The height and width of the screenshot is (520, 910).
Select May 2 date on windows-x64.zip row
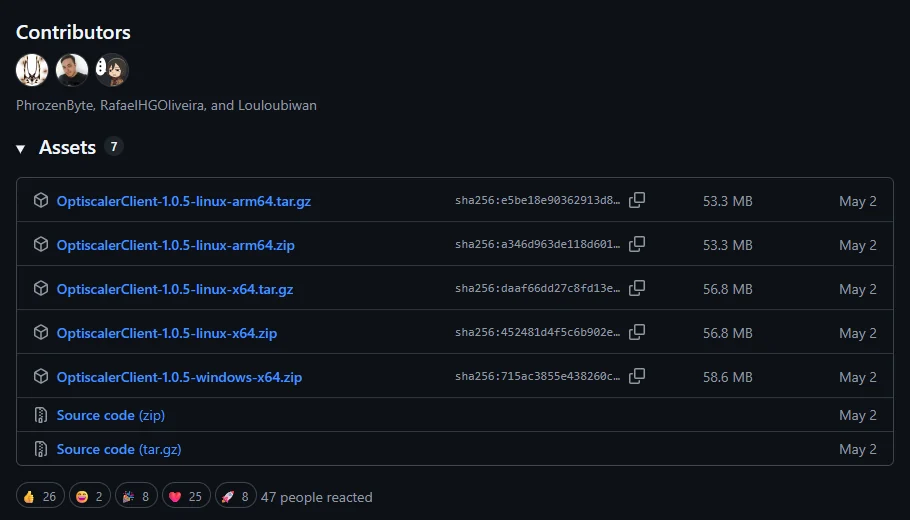[x=858, y=377]
